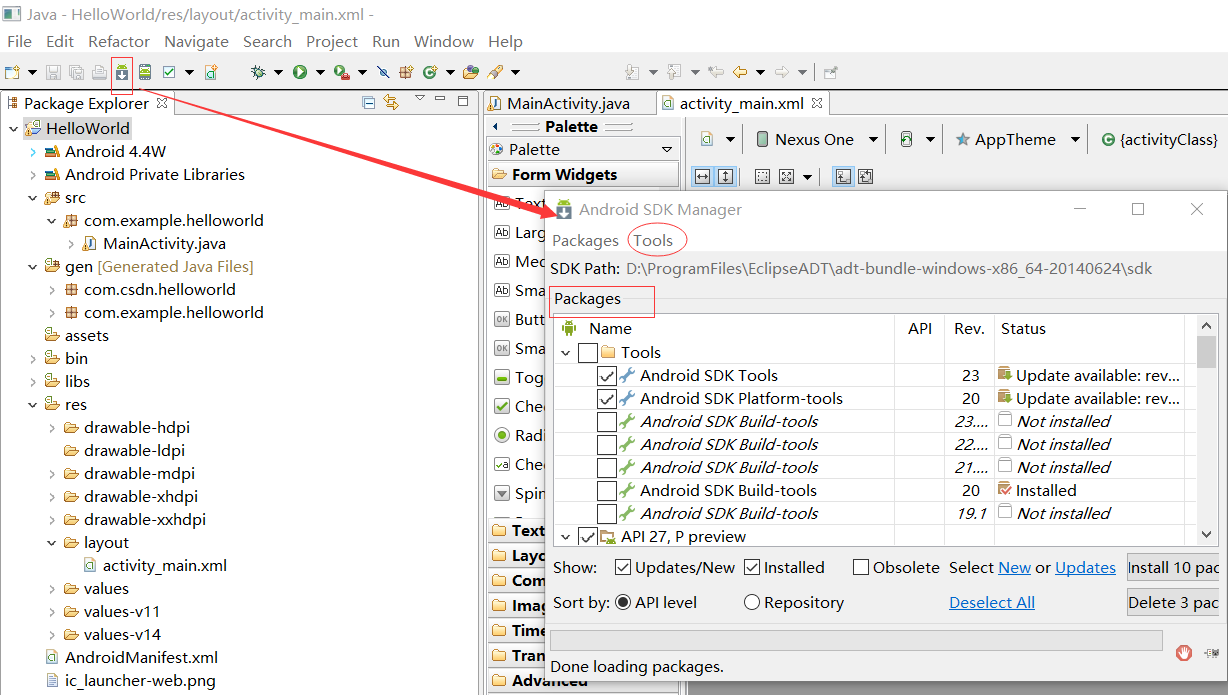Toggle the Installed filter checkbox
Screen dimensions: 1228x695
(x=752, y=568)
